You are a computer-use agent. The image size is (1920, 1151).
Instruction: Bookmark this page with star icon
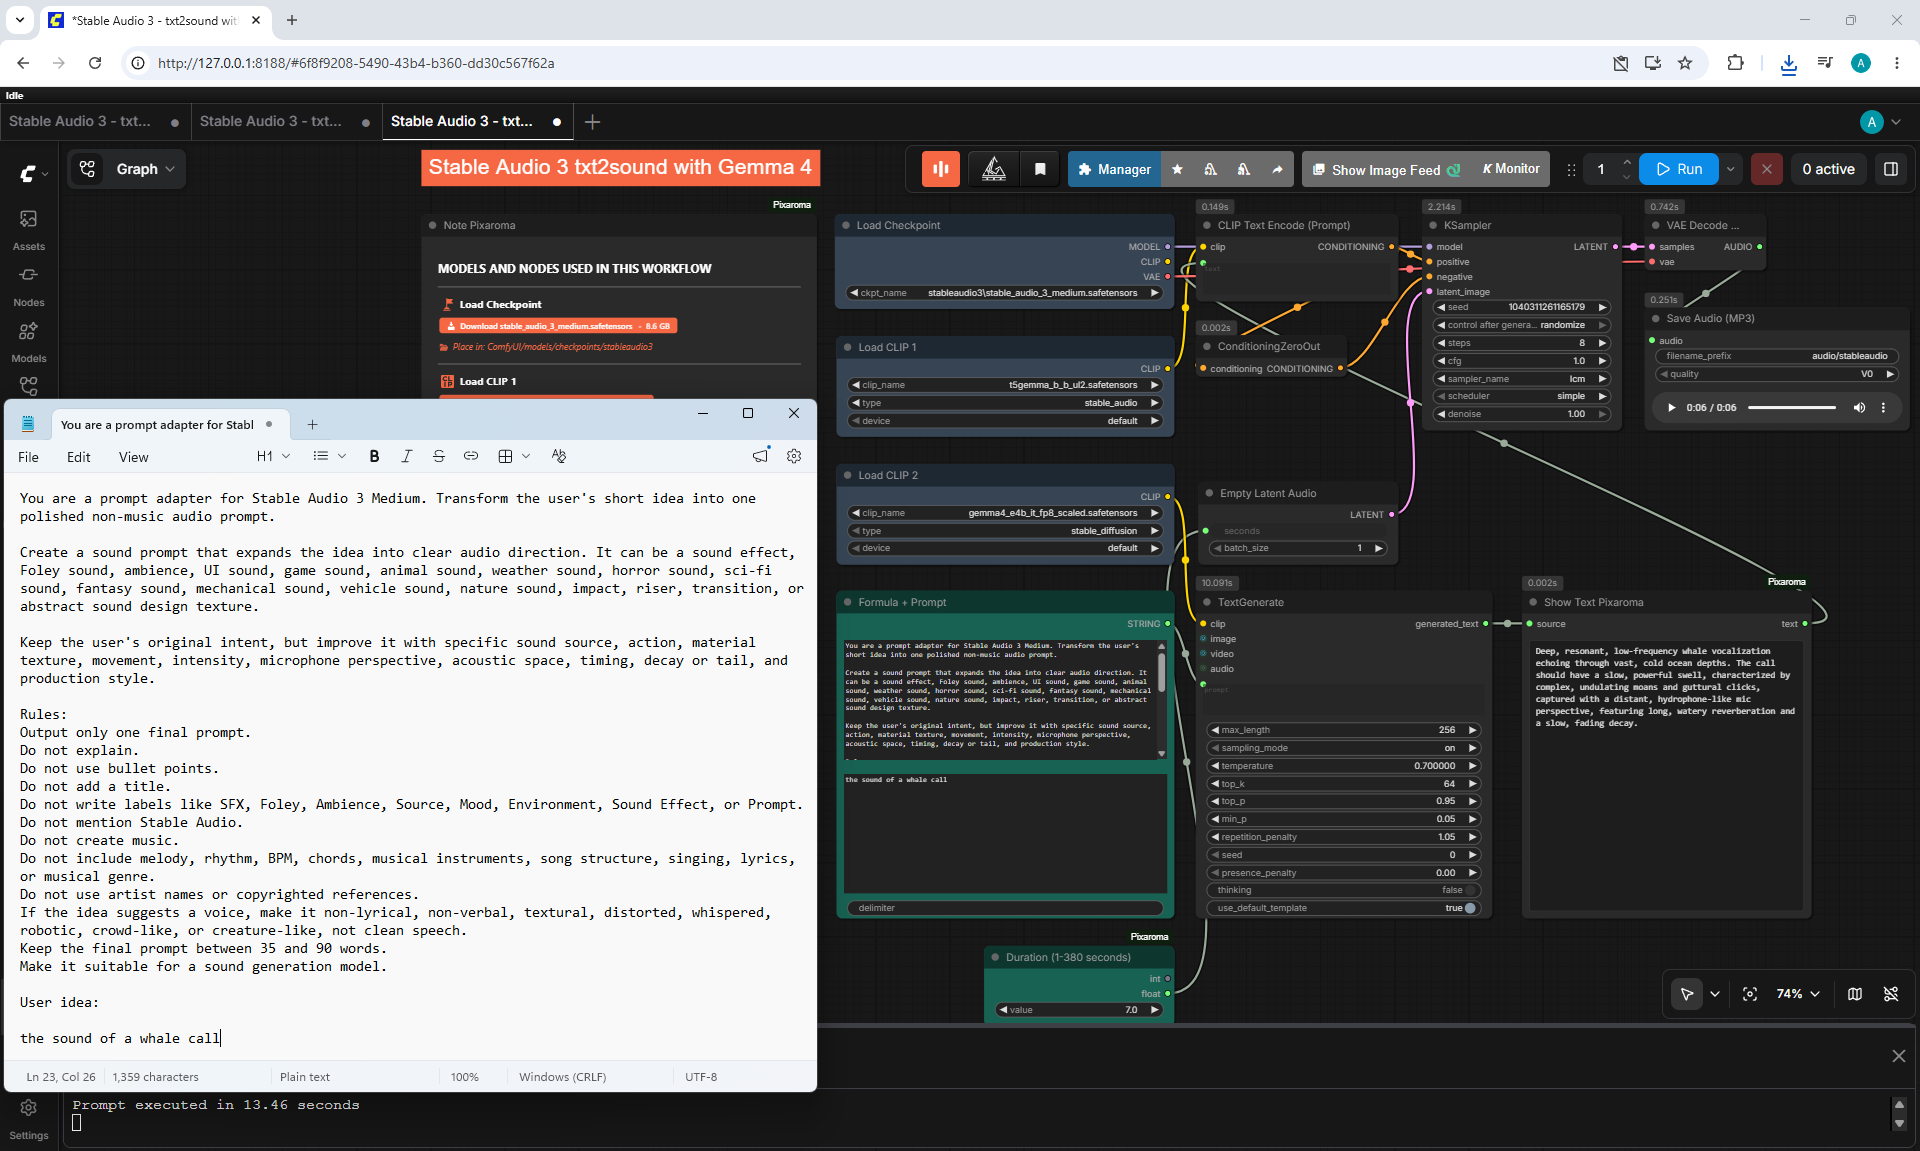[1685, 63]
